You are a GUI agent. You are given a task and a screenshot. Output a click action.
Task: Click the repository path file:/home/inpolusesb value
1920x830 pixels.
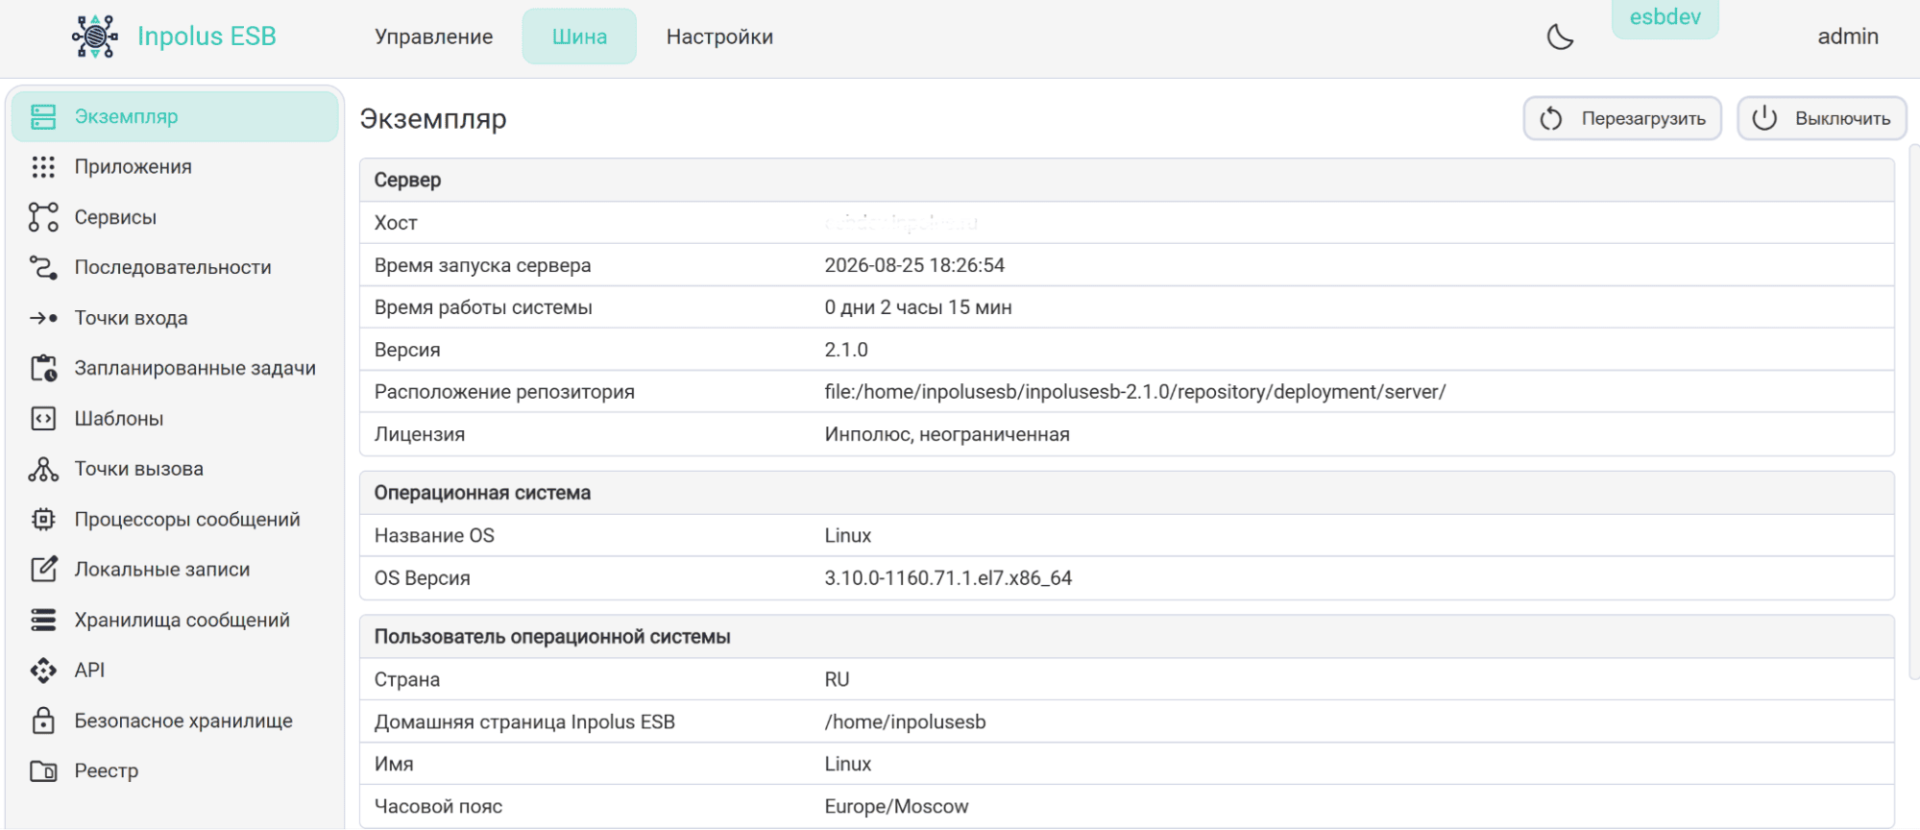click(1135, 392)
